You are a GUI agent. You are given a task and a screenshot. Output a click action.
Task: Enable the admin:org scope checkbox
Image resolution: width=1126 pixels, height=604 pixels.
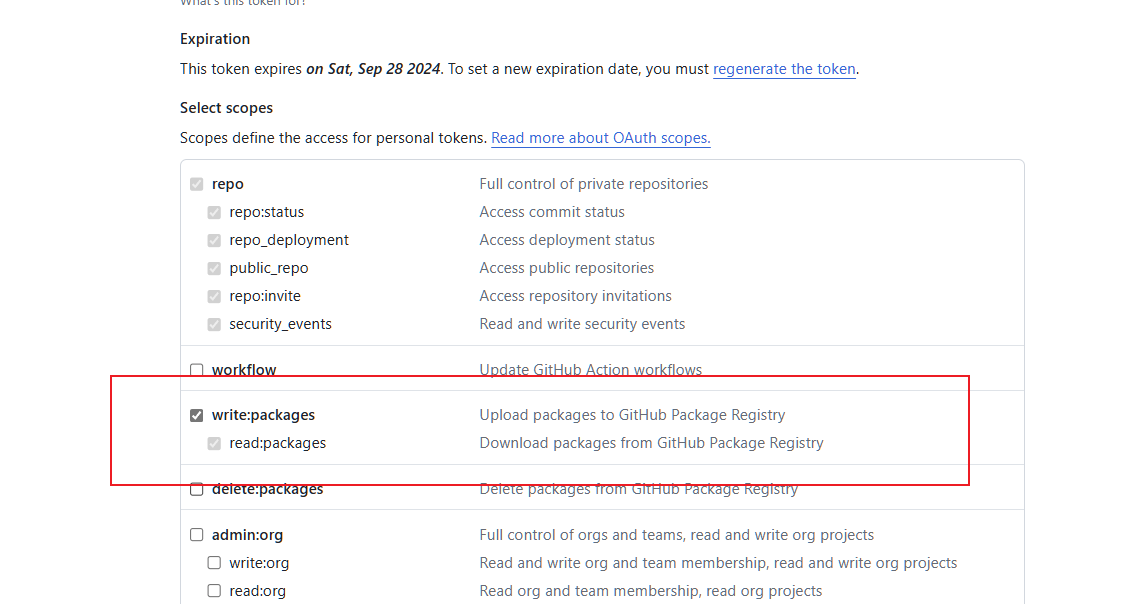pos(197,535)
